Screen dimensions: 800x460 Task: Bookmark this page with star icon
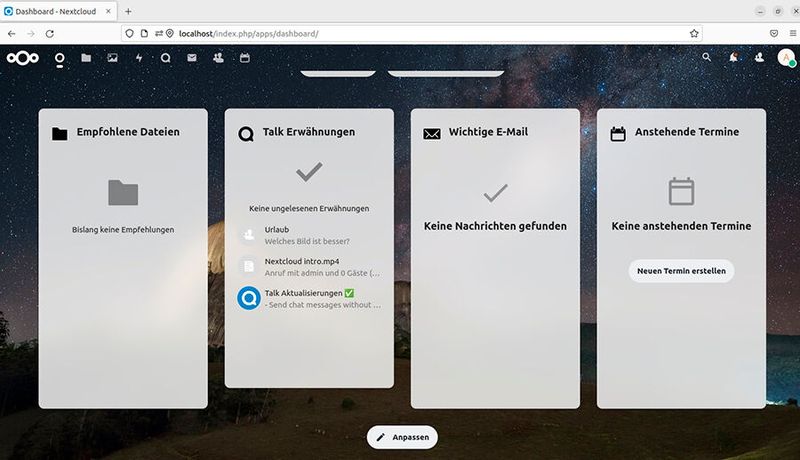pyautogui.click(x=694, y=34)
